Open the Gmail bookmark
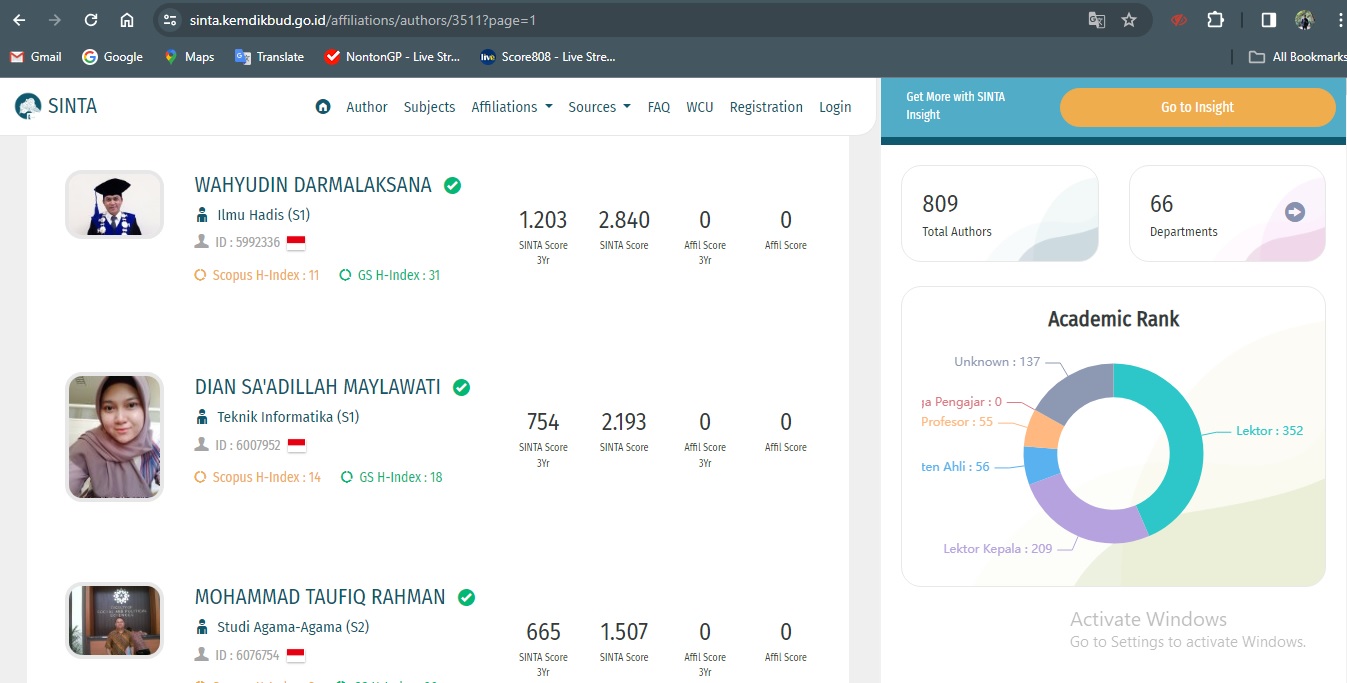 tap(36, 57)
